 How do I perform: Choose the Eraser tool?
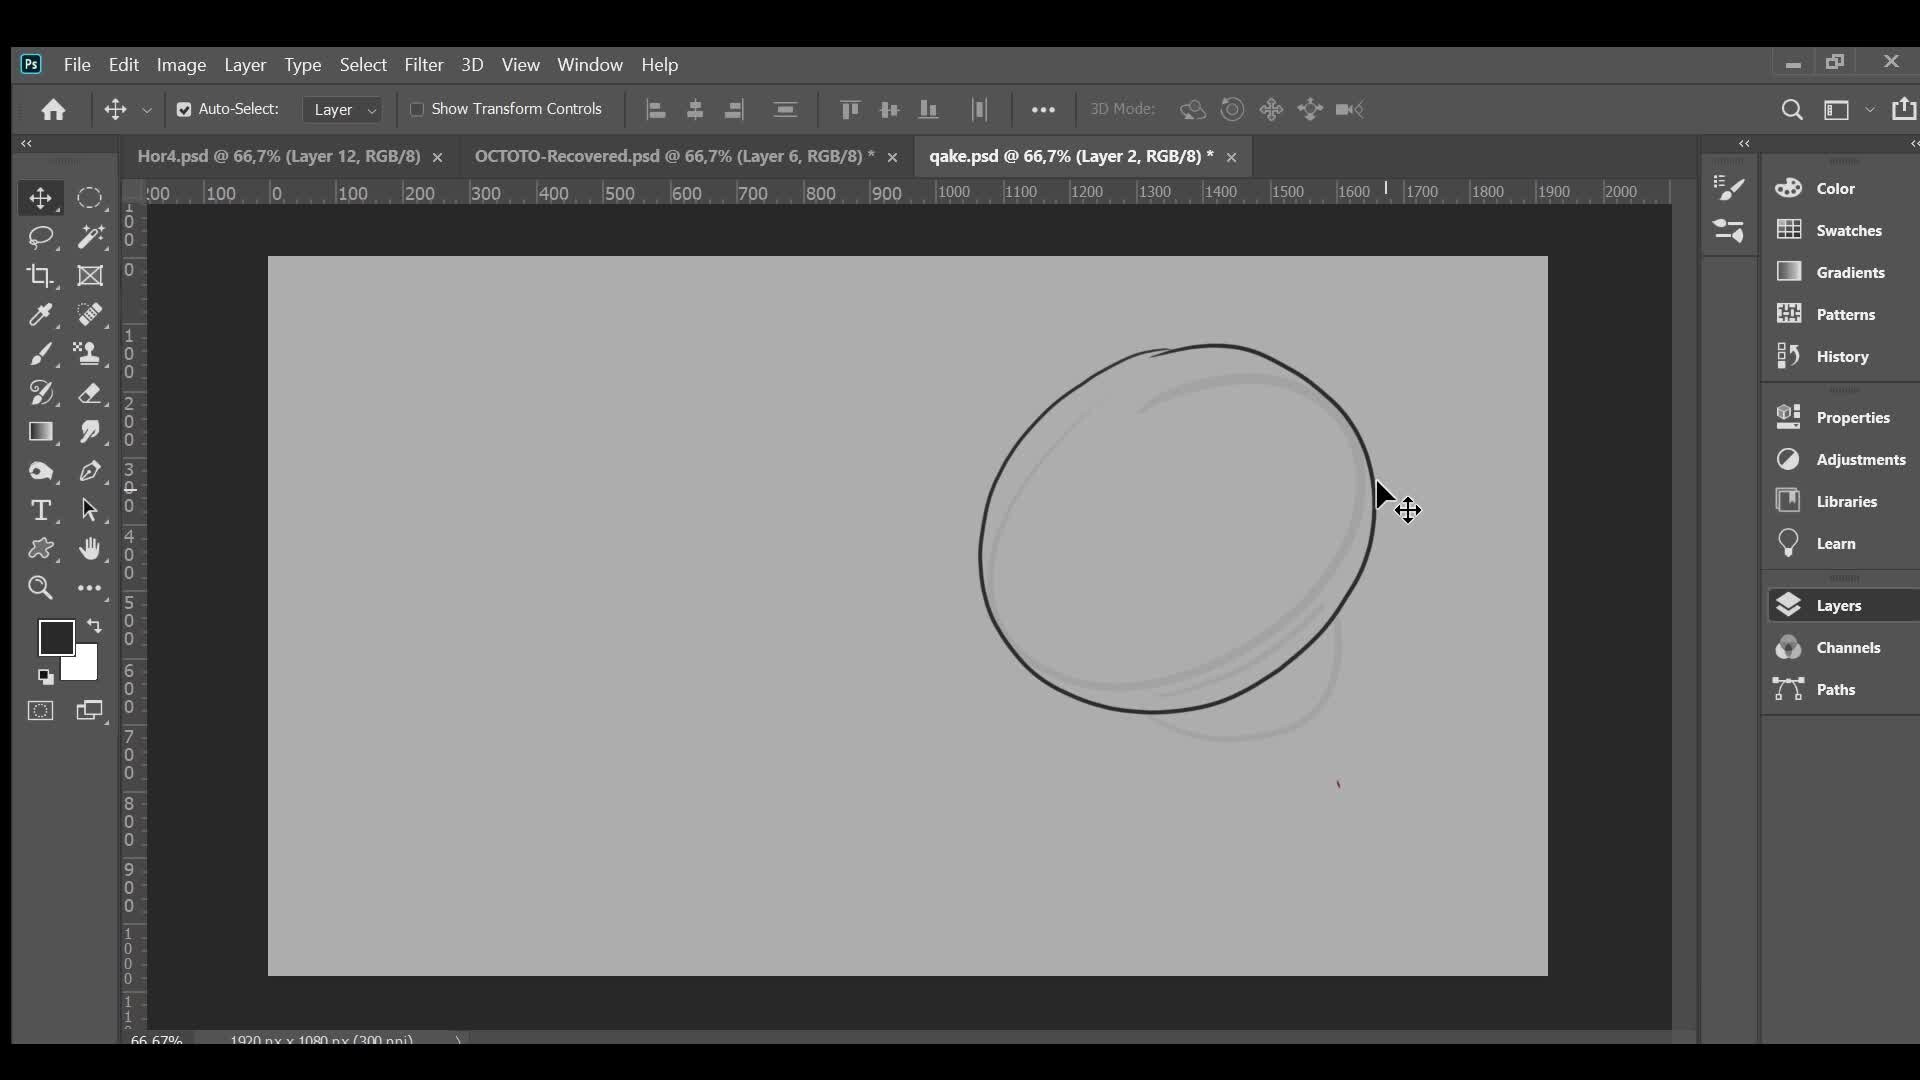coord(90,393)
